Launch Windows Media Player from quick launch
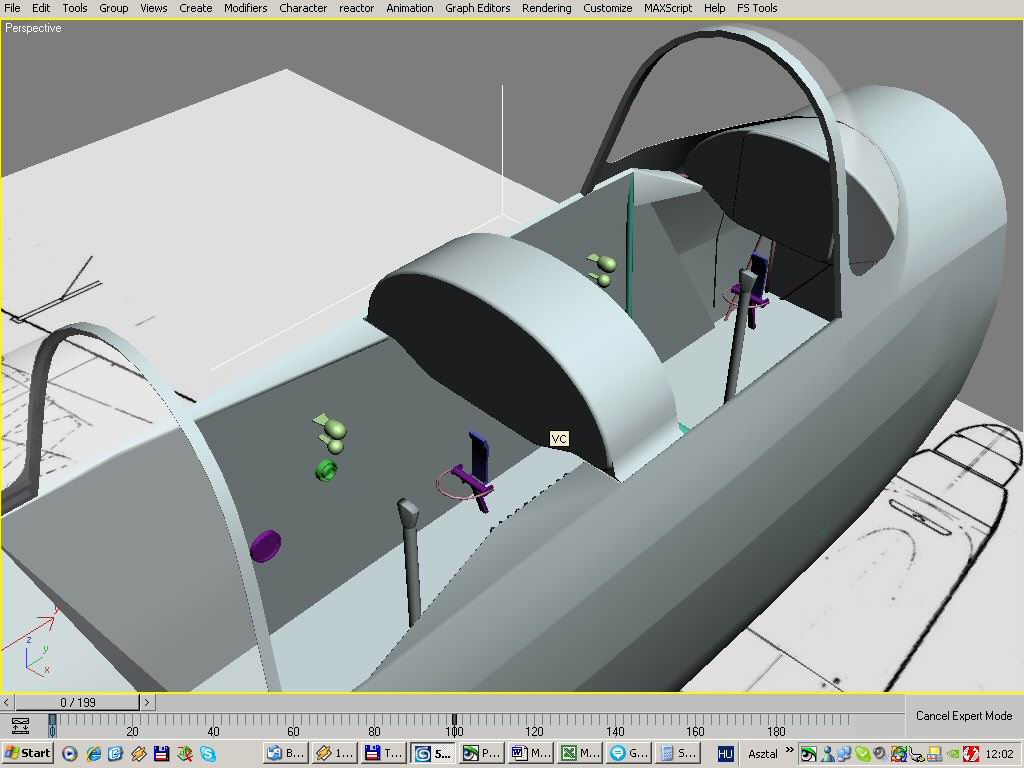Viewport: 1024px width, 768px height. pyautogui.click(x=70, y=753)
